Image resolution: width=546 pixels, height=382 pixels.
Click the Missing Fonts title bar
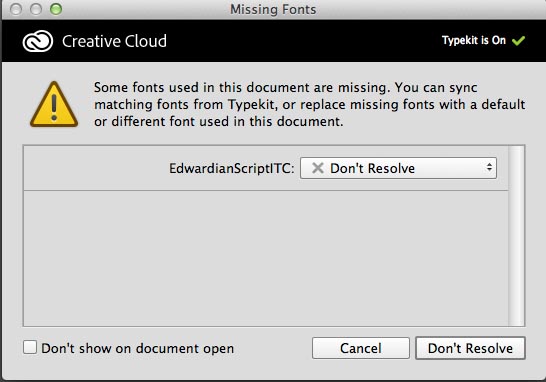point(273,9)
